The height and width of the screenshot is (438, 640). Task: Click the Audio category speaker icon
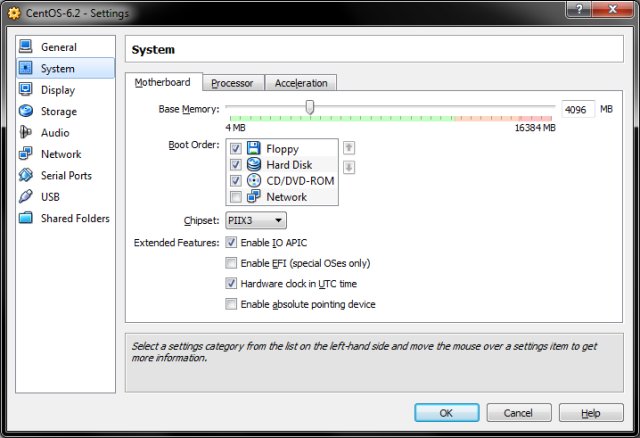coord(25,132)
